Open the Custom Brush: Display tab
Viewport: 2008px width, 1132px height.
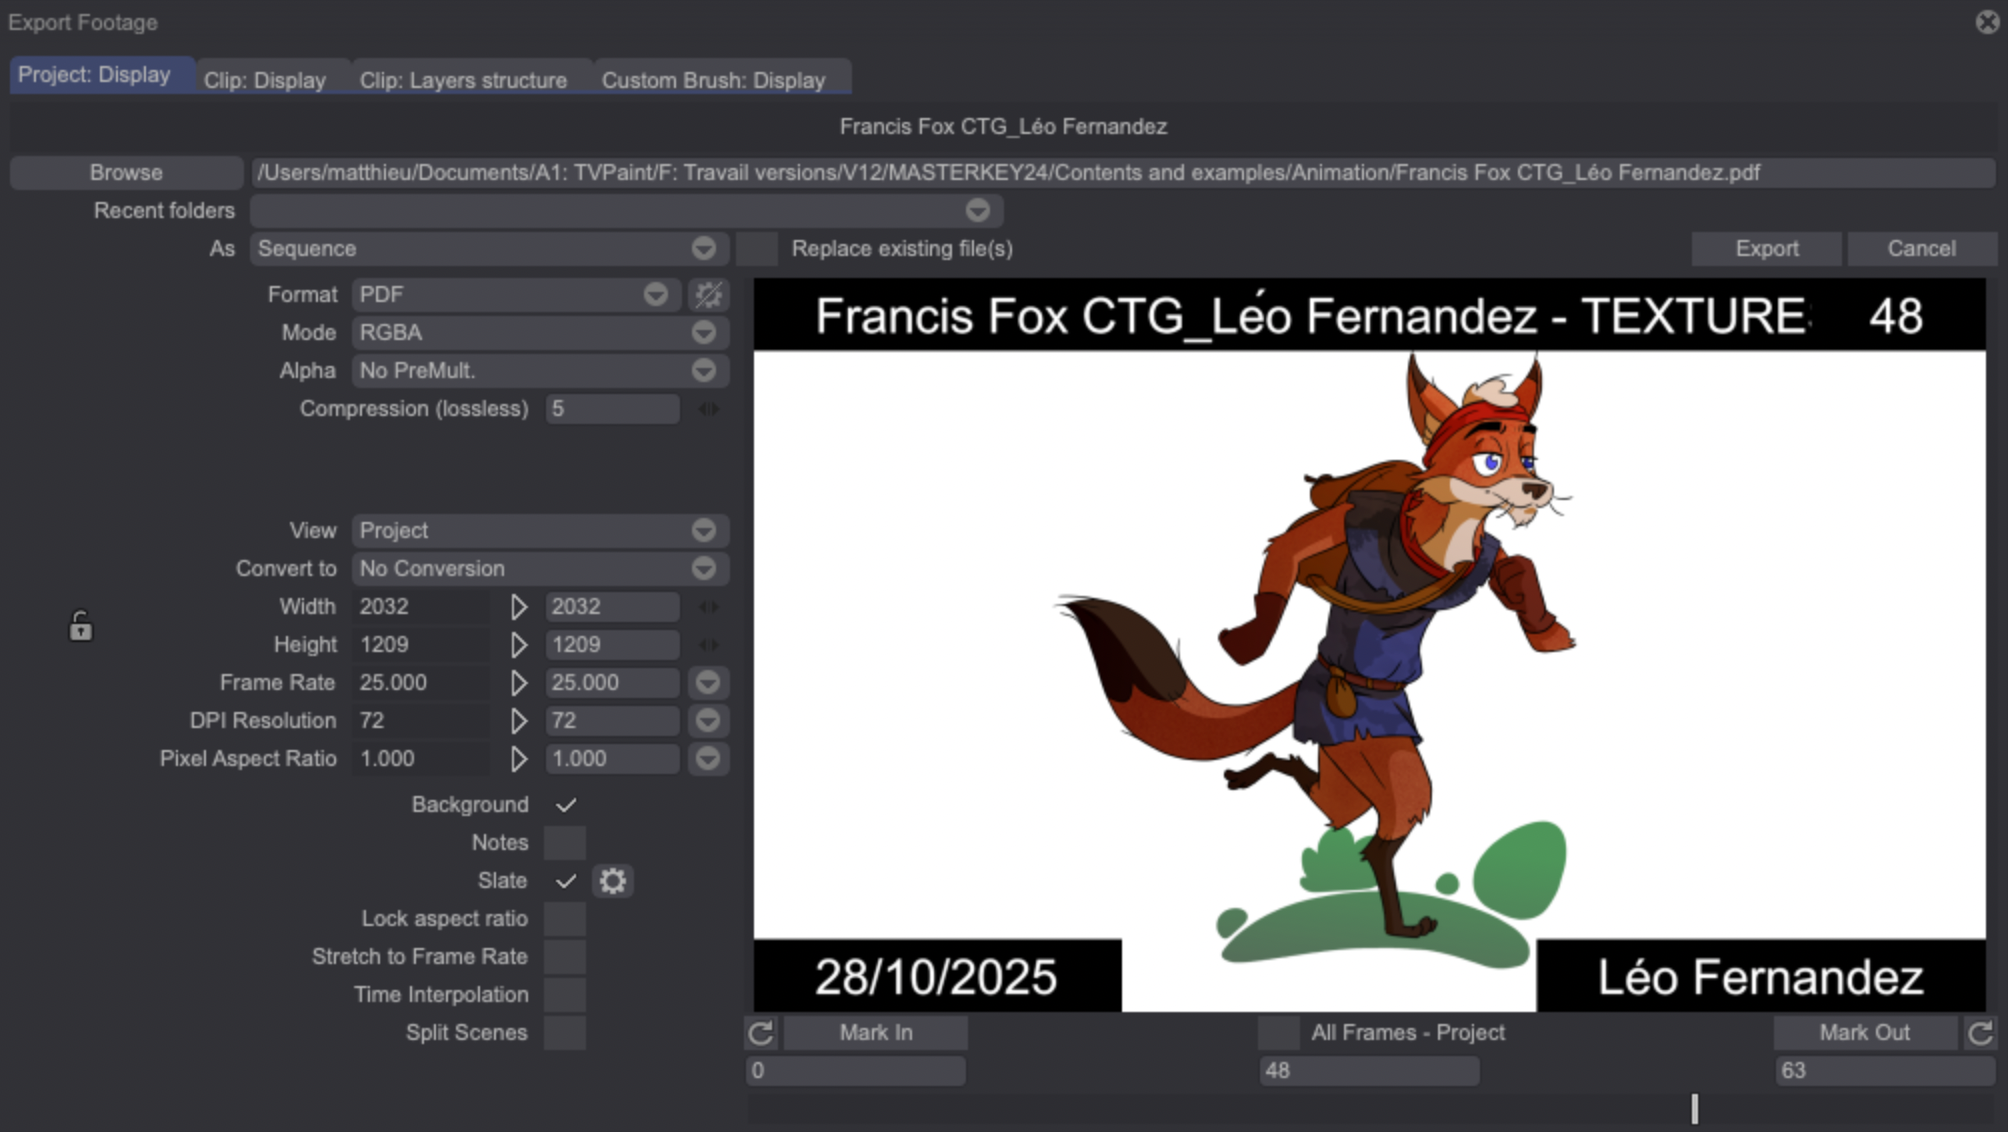click(x=713, y=80)
